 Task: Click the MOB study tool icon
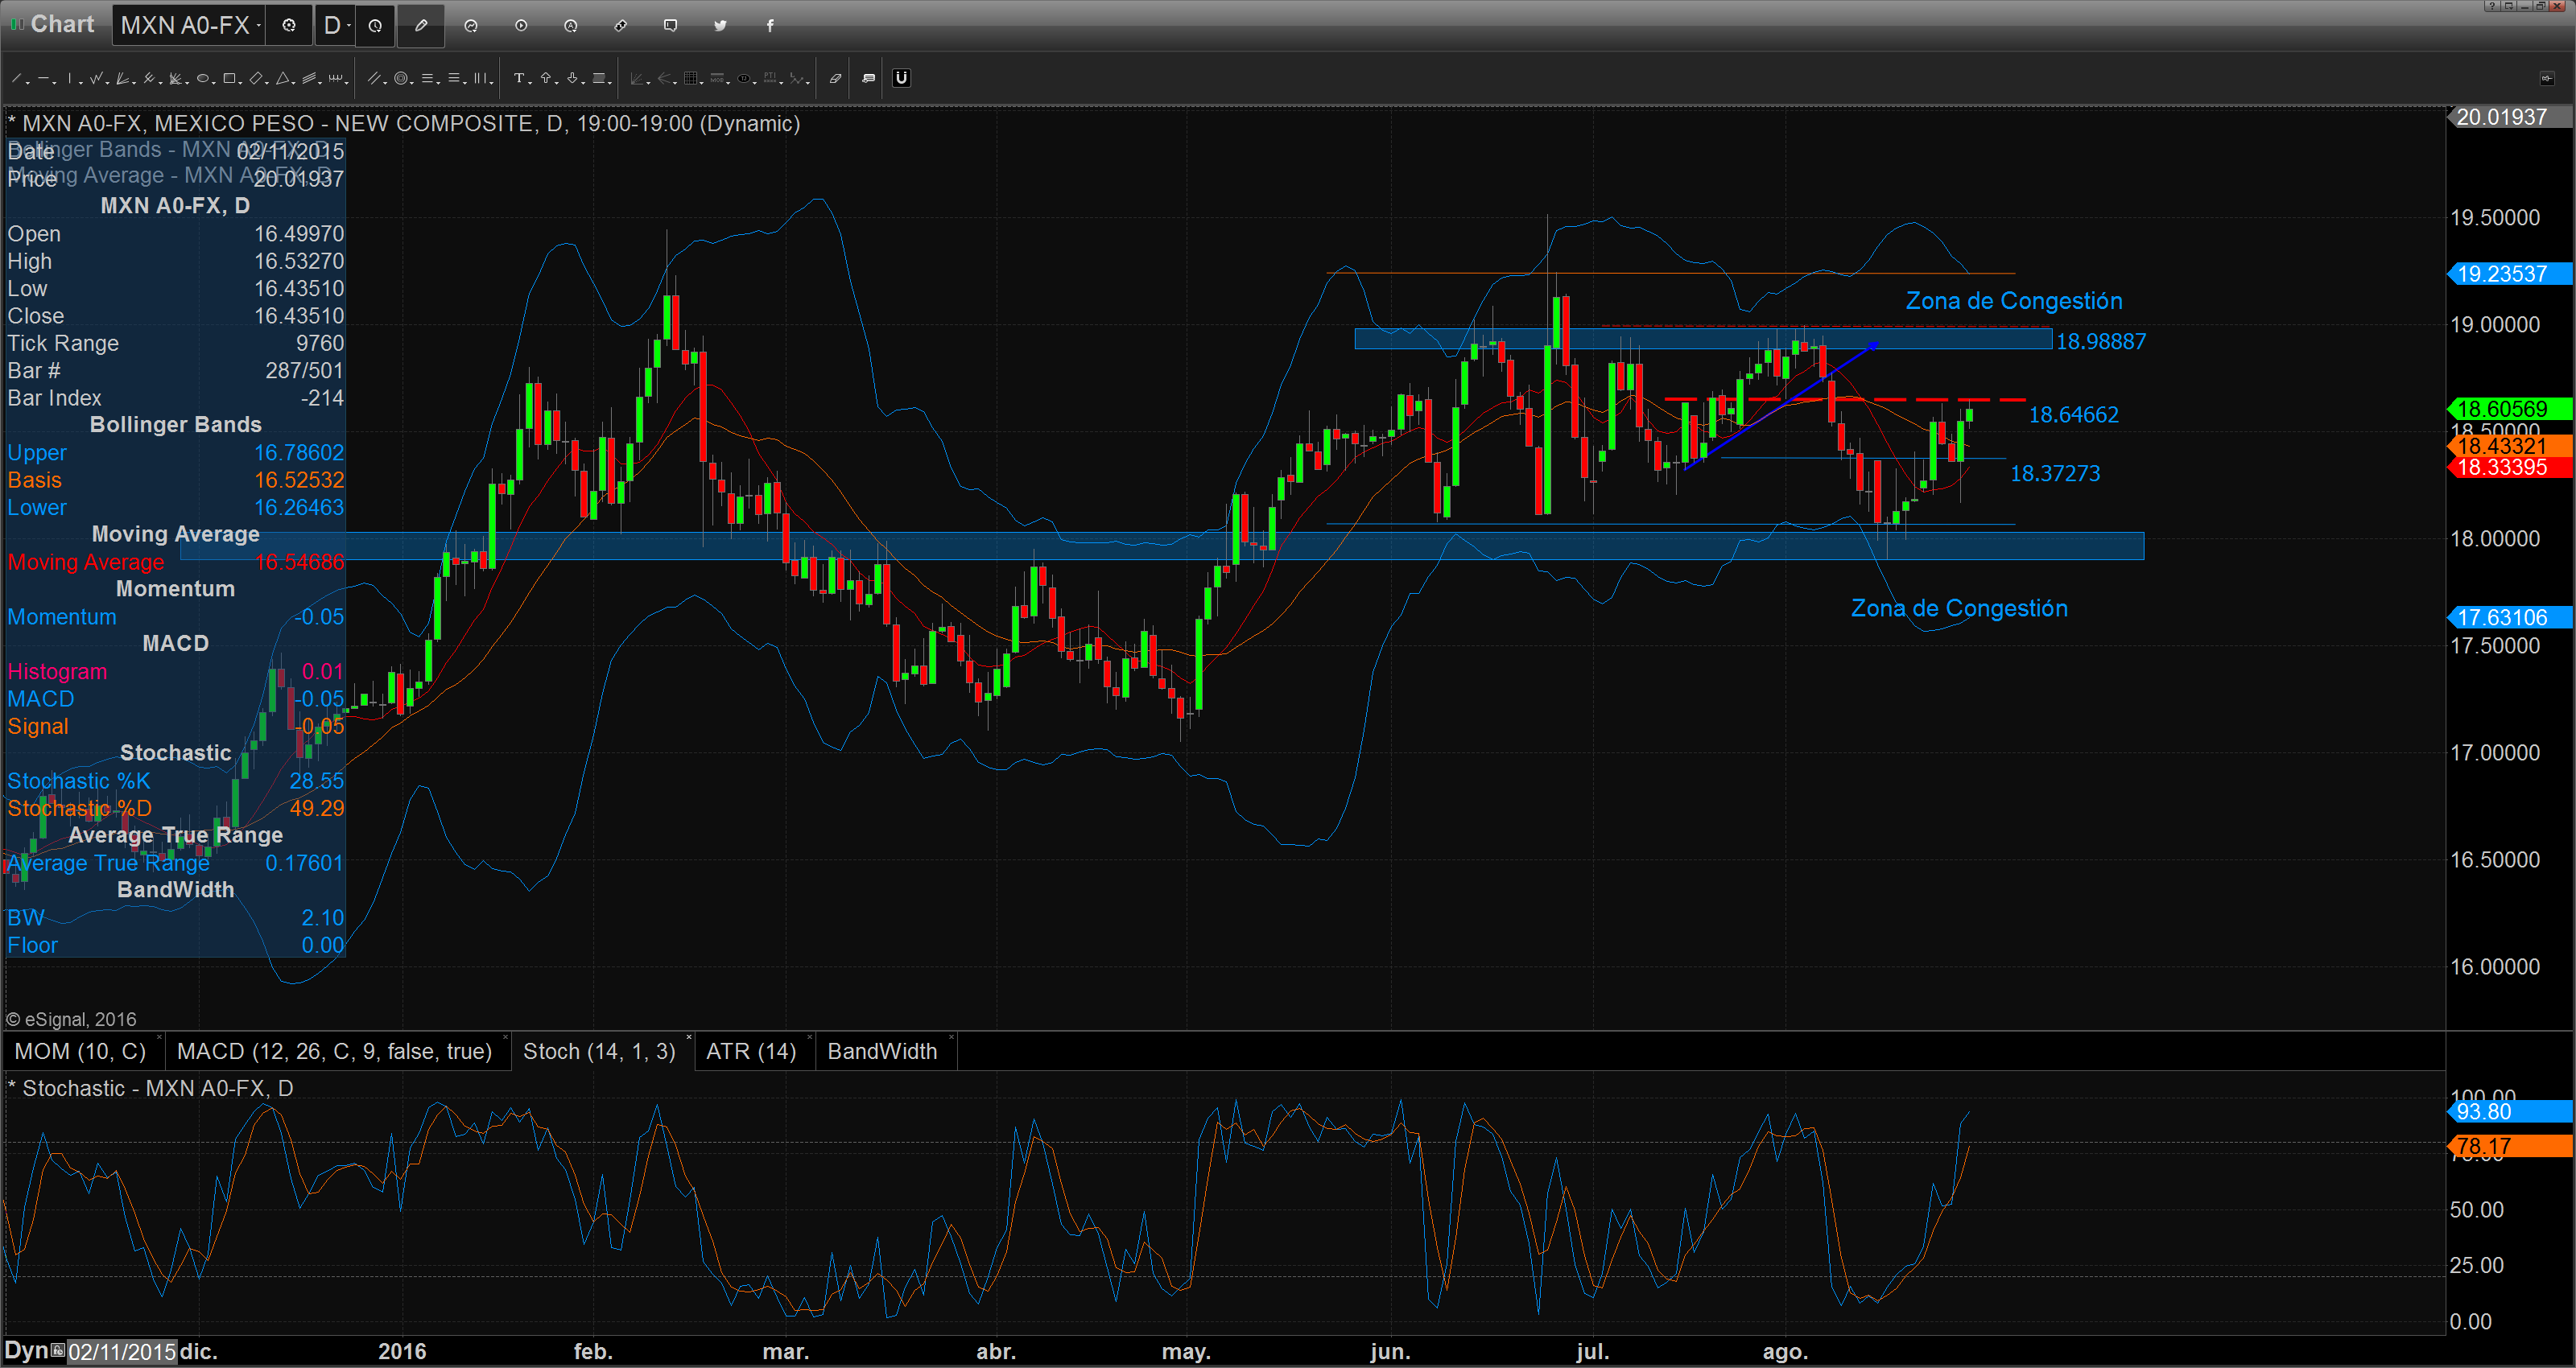coord(717,78)
